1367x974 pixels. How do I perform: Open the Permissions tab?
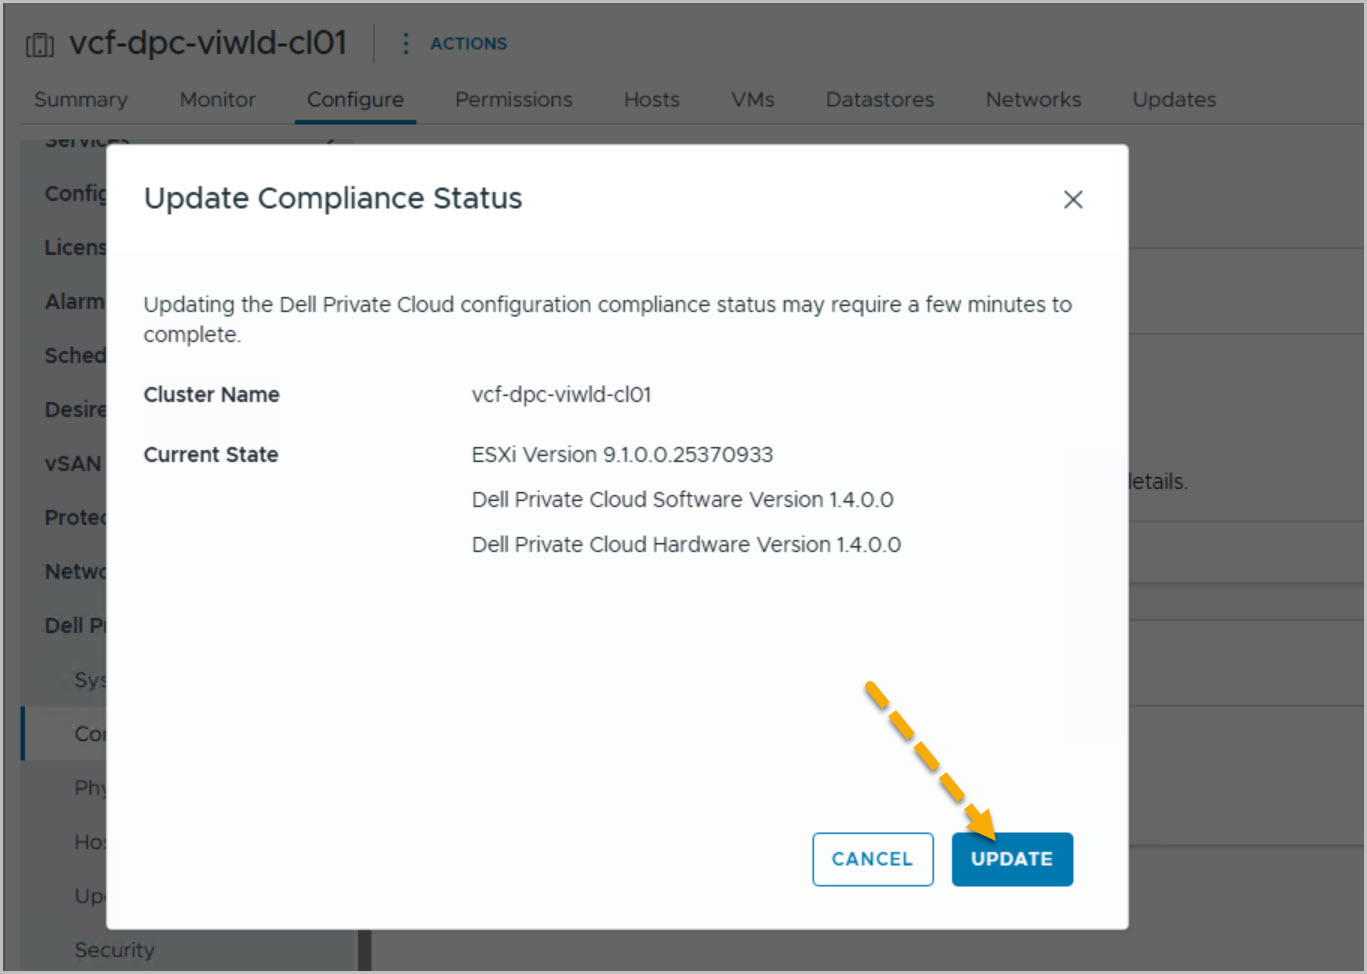point(514,100)
